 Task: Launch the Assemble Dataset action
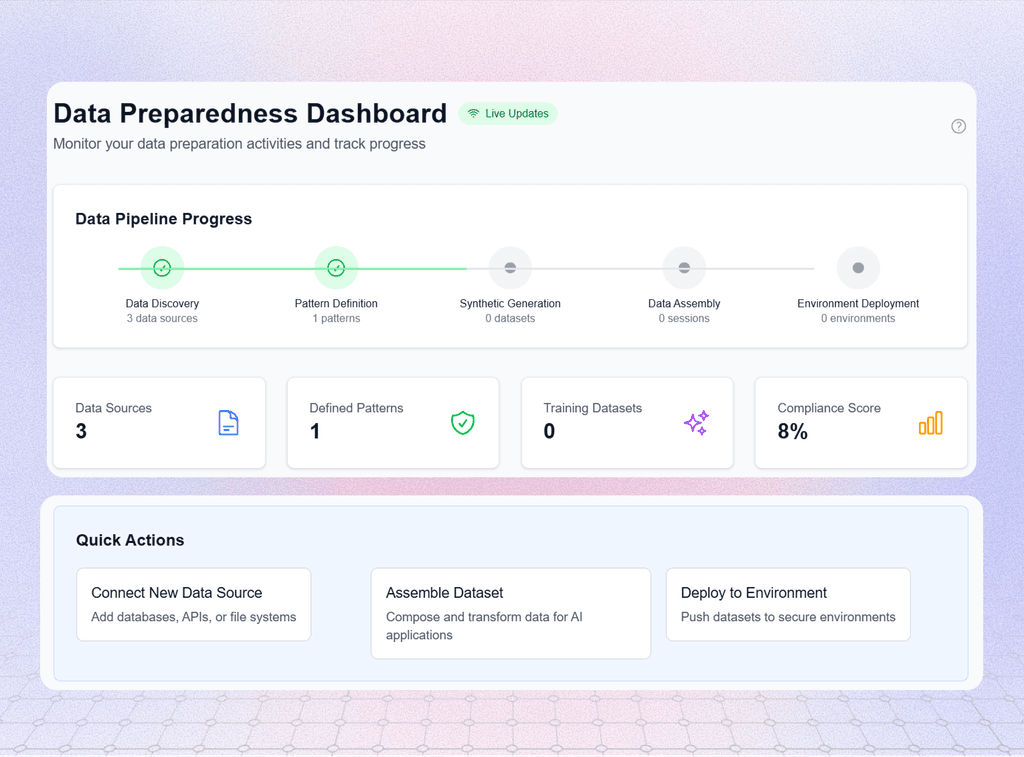[x=511, y=612]
